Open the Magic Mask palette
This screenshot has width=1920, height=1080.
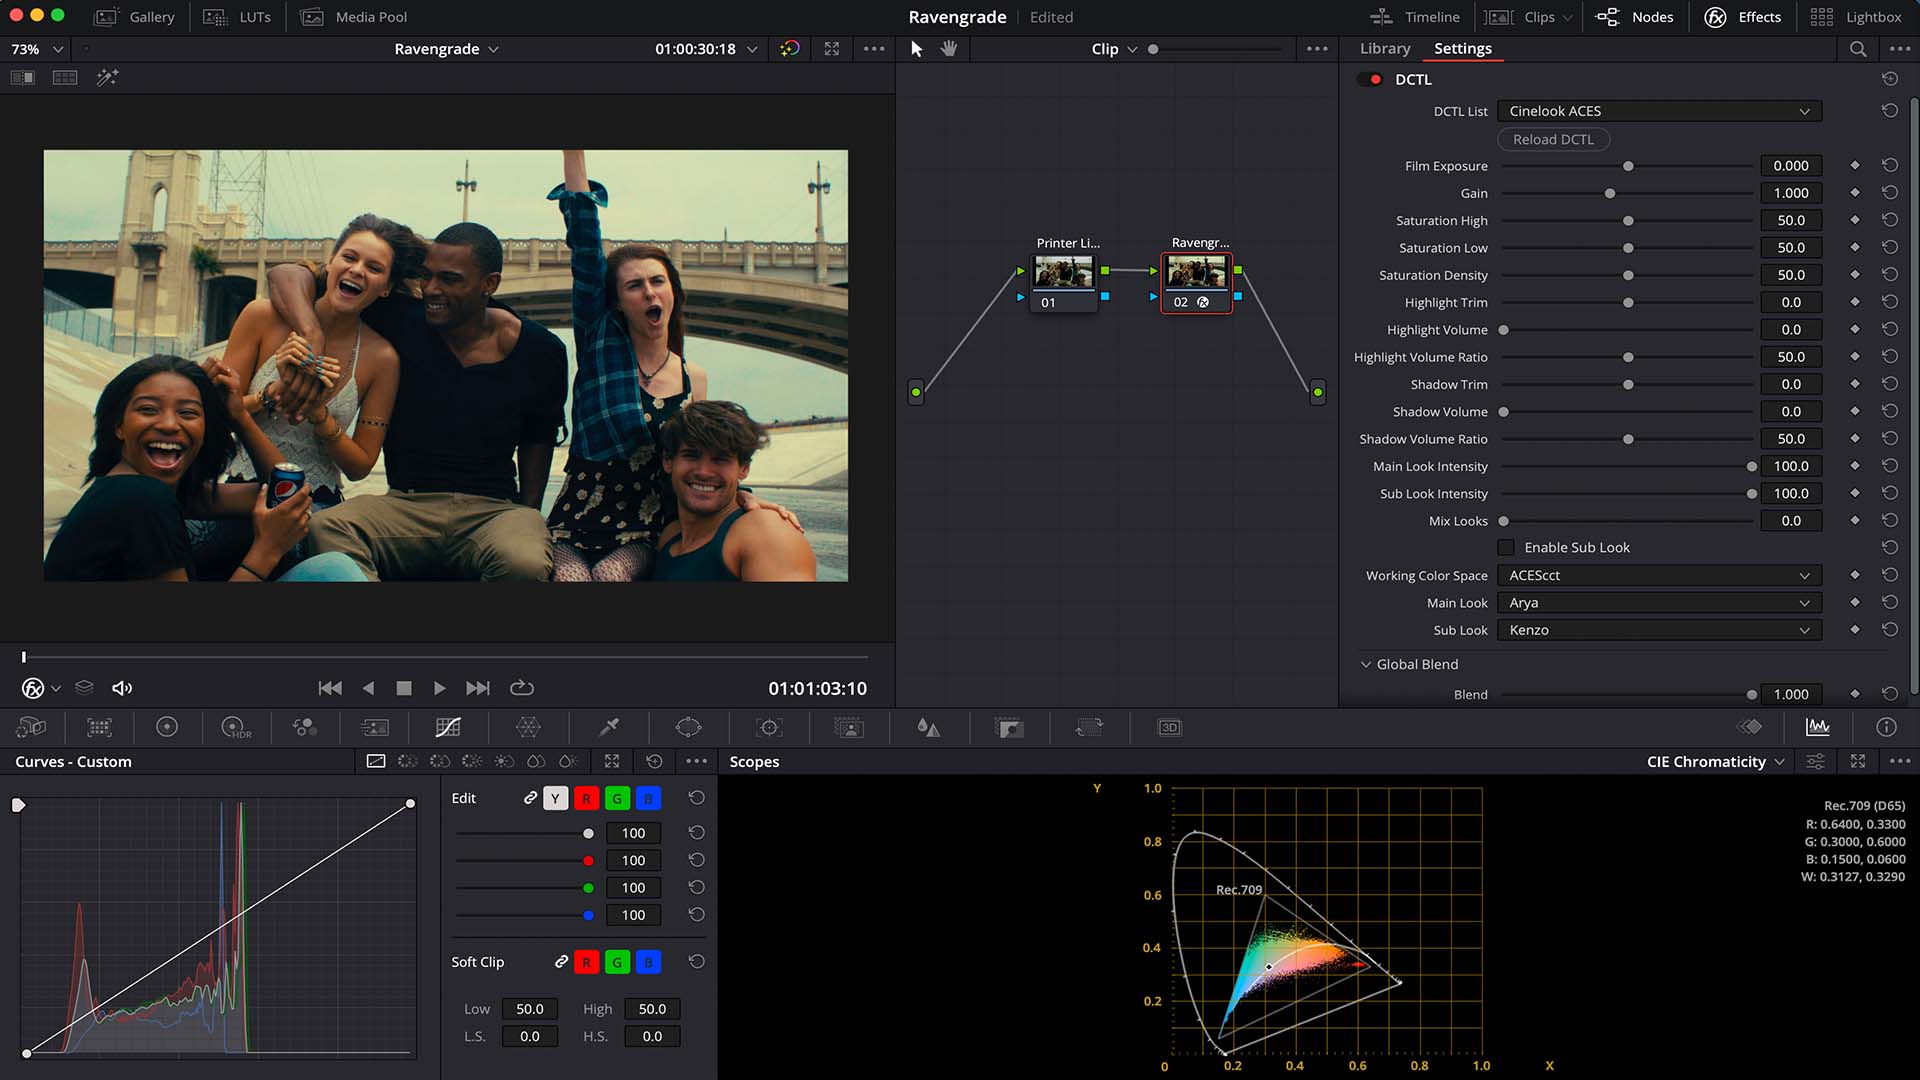tap(848, 727)
